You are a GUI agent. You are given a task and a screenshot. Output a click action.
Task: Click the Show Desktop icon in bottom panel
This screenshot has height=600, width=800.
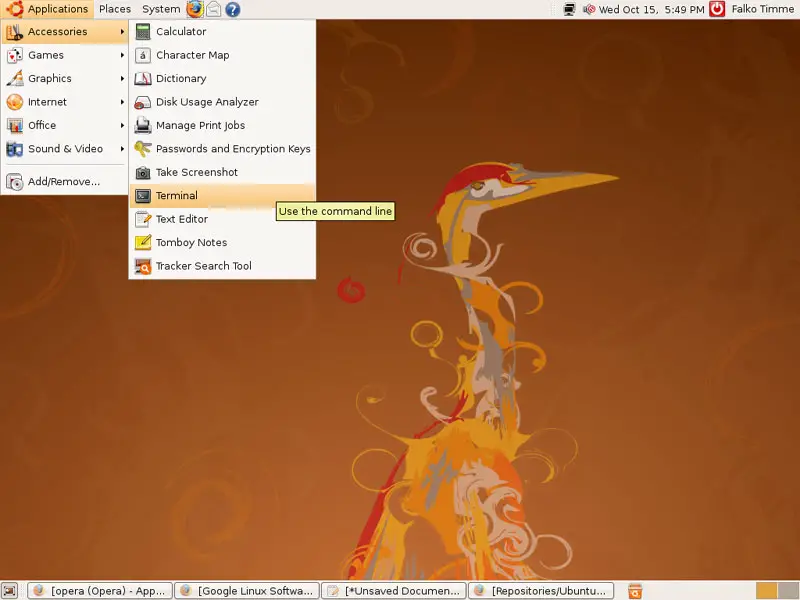(x=10, y=590)
